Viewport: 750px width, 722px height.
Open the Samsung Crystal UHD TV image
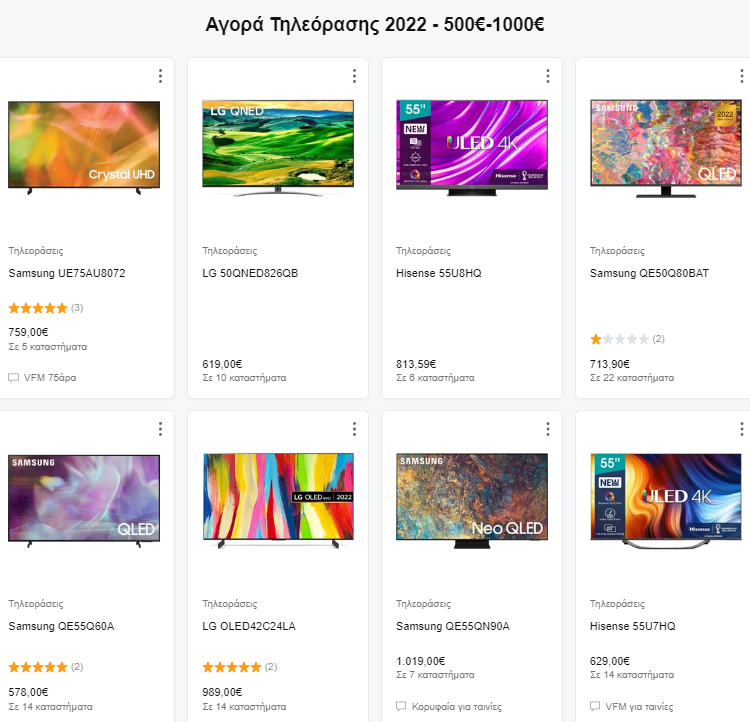click(84, 147)
